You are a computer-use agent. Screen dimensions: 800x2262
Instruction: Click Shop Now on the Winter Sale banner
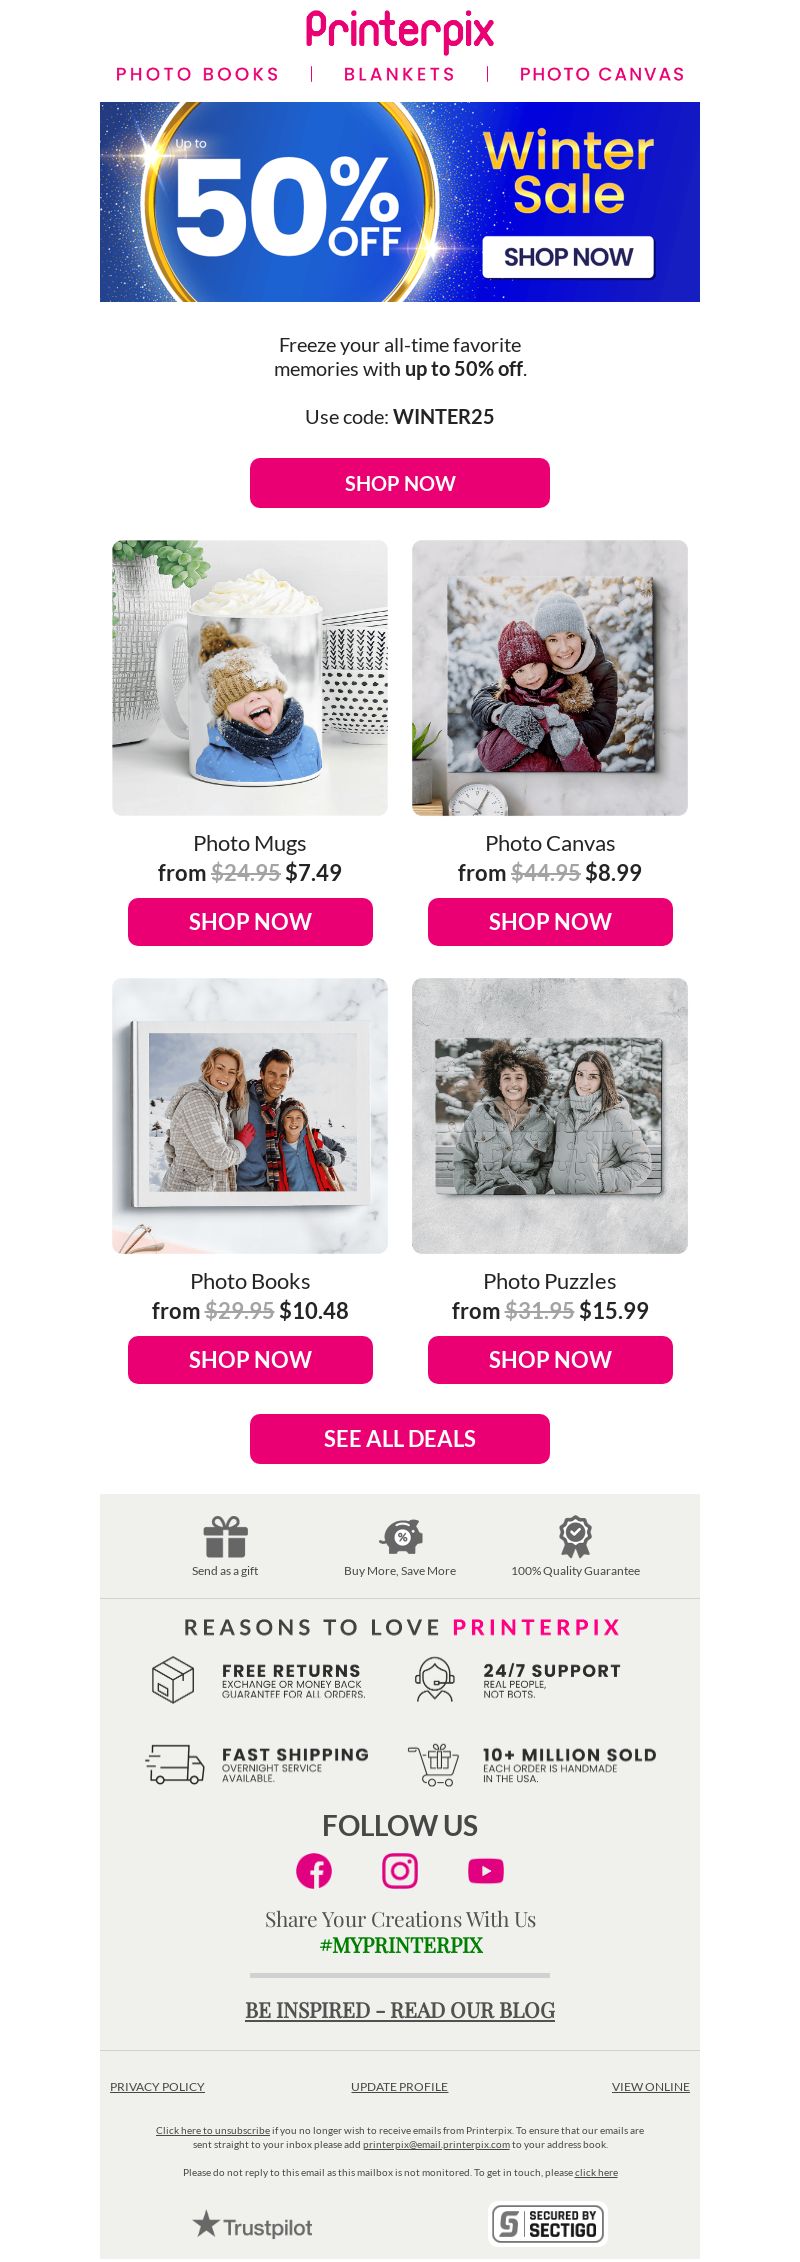tap(568, 257)
